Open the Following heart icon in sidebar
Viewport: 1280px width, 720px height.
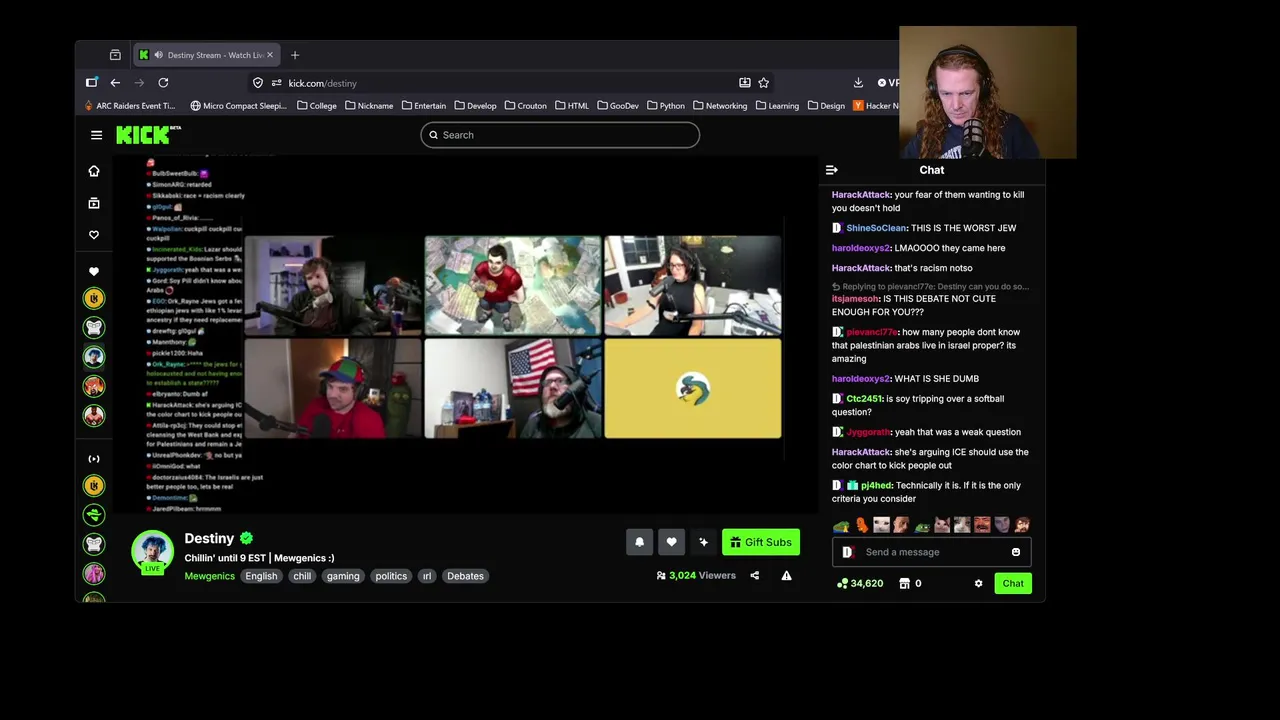pyautogui.click(x=94, y=235)
